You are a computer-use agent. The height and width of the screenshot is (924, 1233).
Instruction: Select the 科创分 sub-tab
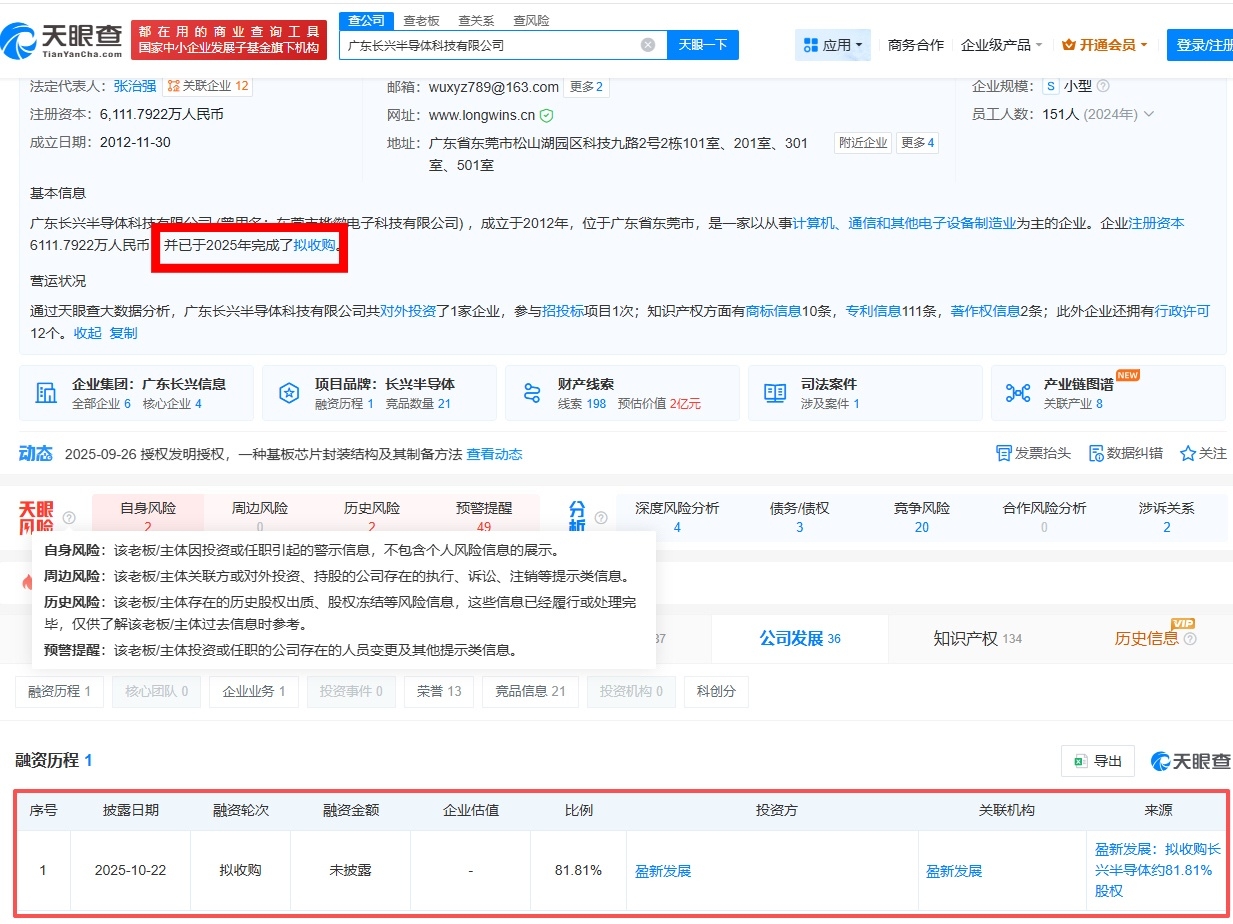pyautogui.click(x=716, y=691)
